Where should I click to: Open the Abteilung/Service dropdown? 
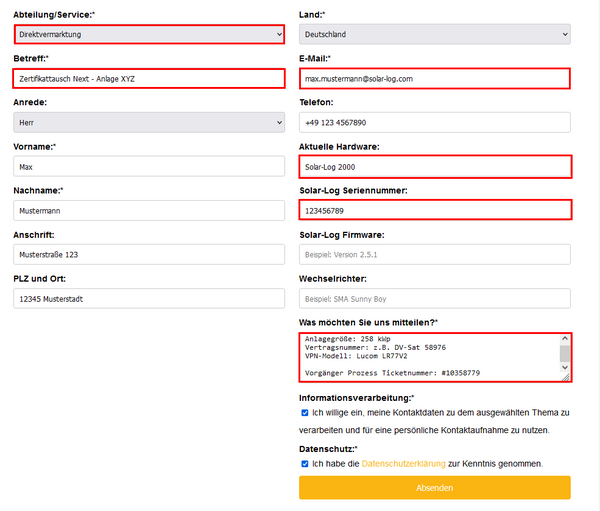click(x=149, y=34)
